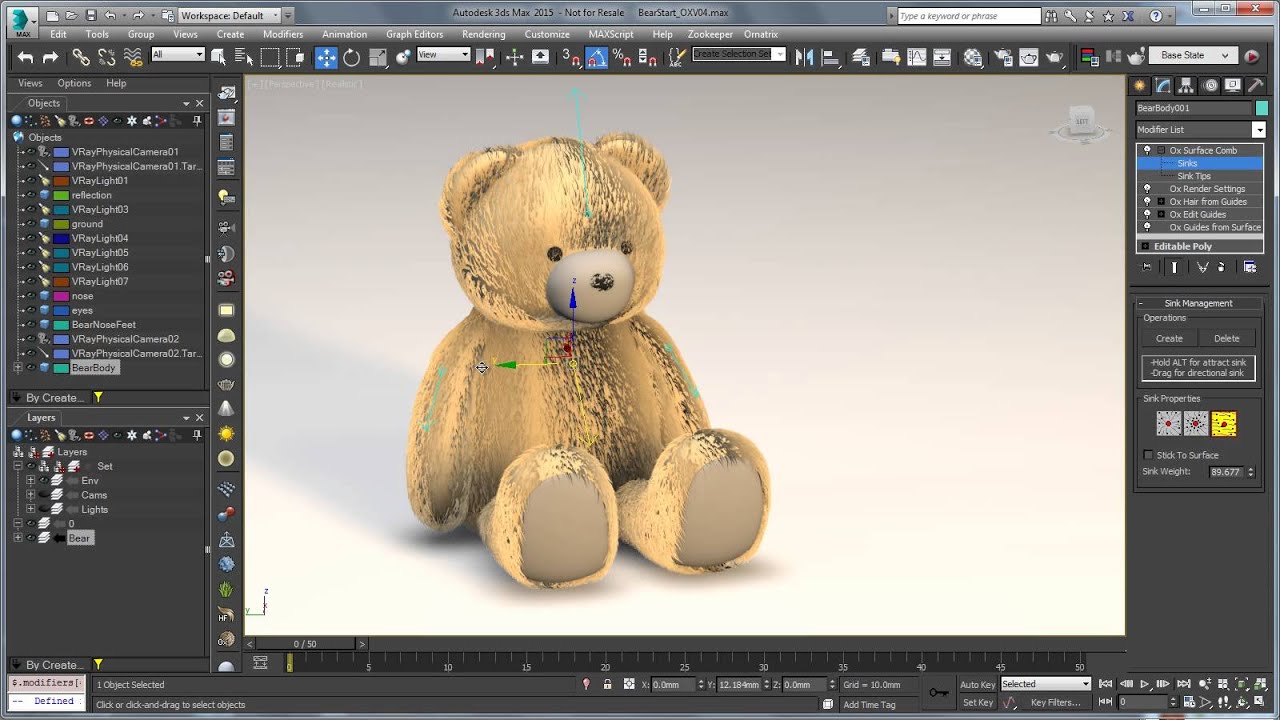
Task: Expand the Env layer in Layers tree
Action: tap(30, 481)
